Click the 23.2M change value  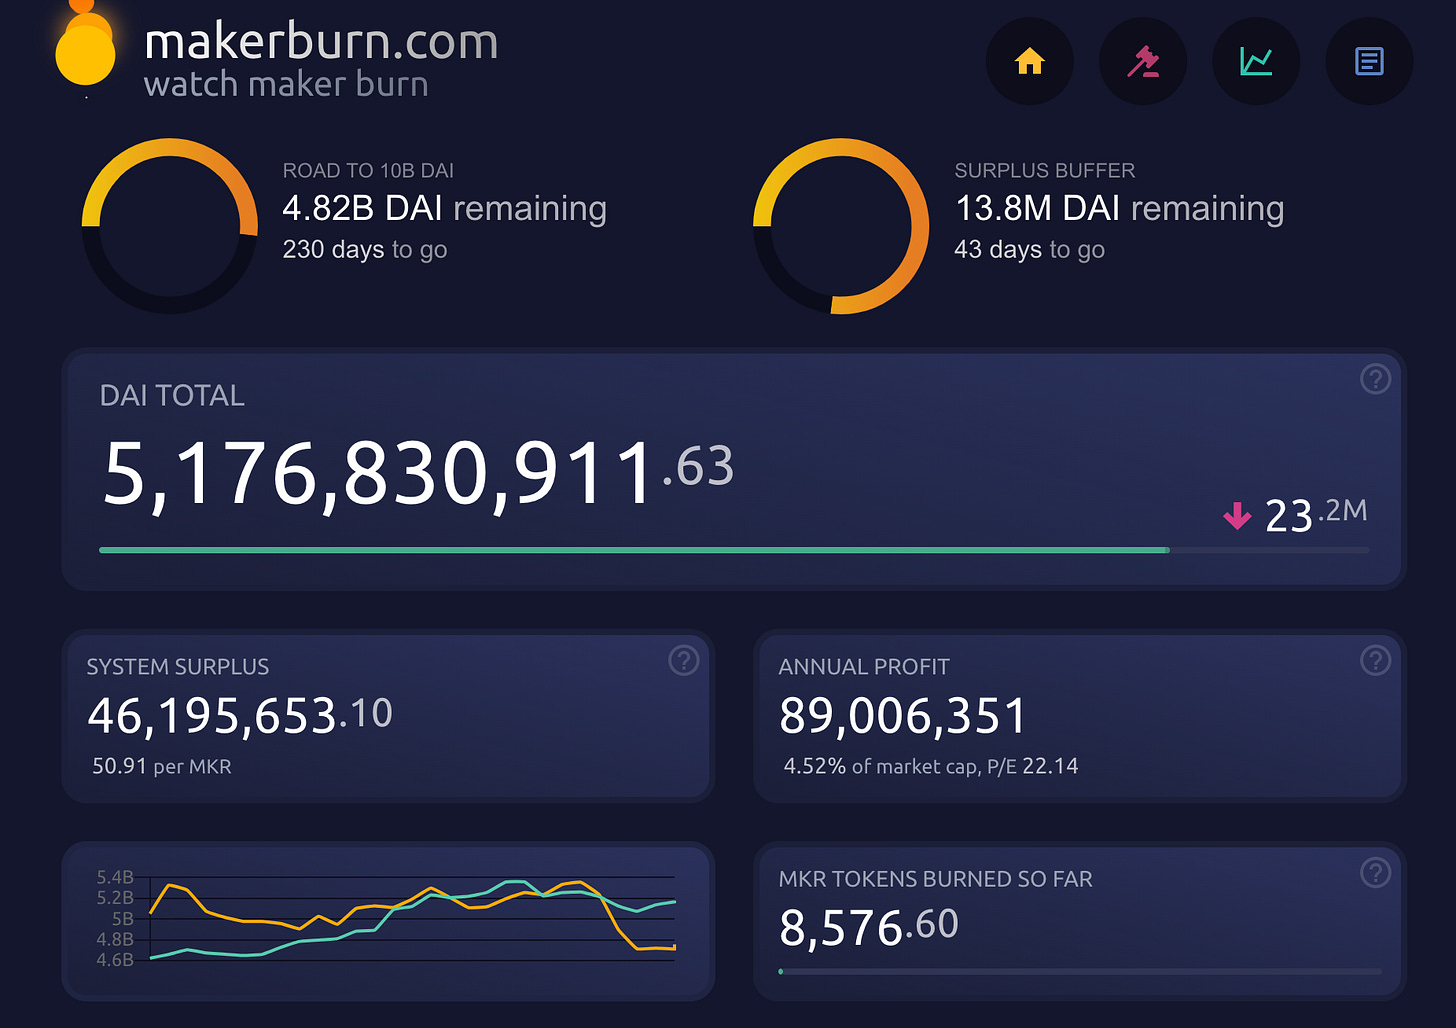pos(1316,514)
